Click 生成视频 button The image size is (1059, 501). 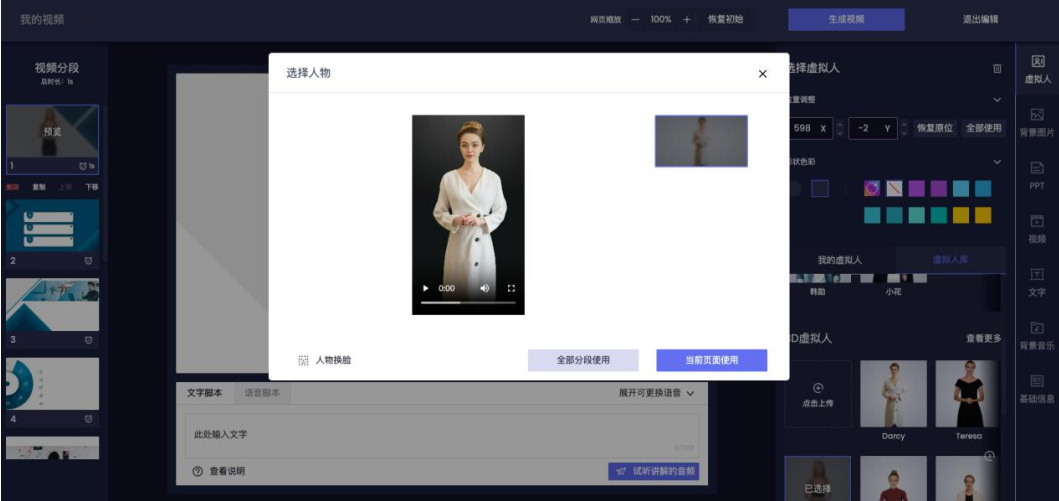tap(846, 20)
